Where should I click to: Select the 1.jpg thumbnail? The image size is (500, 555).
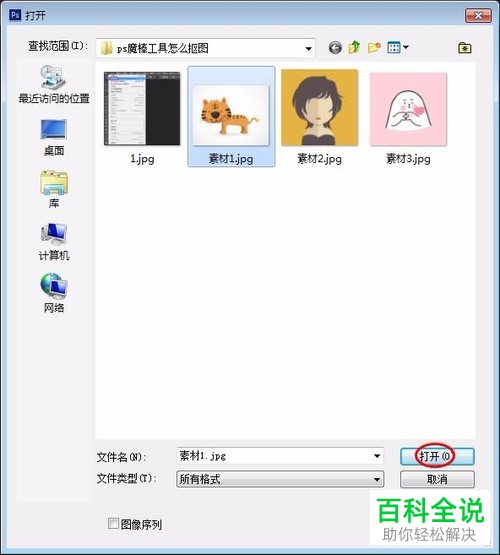(x=142, y=109)
